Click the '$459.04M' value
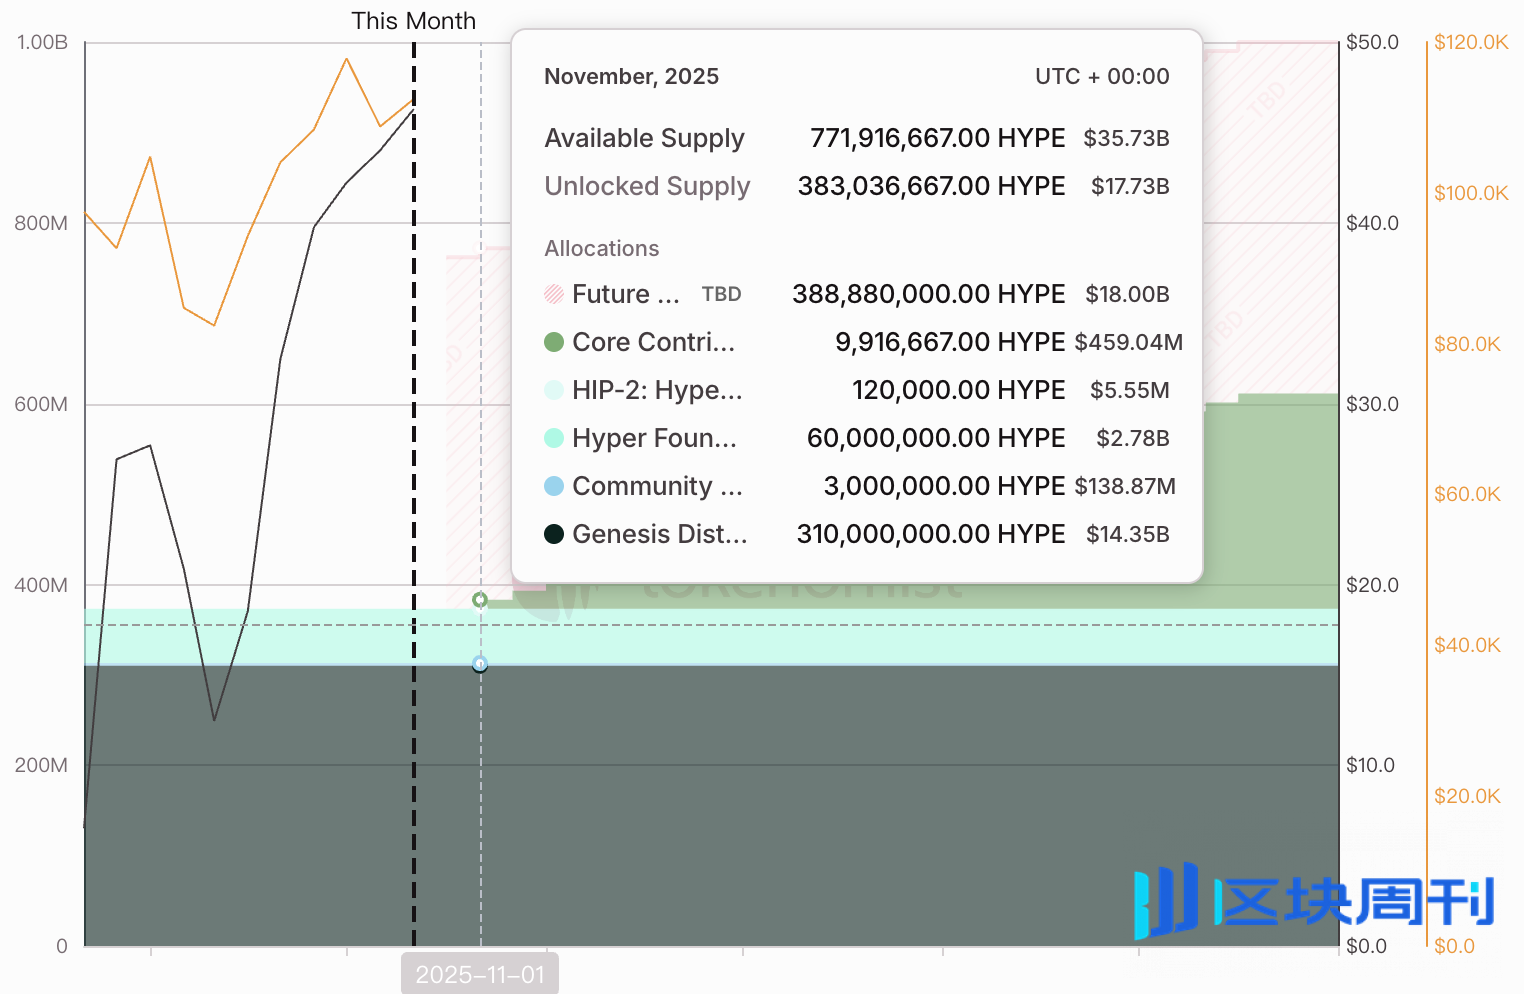The width and height of the screenshot is (1524, 994). click(x=1129, y=342)
